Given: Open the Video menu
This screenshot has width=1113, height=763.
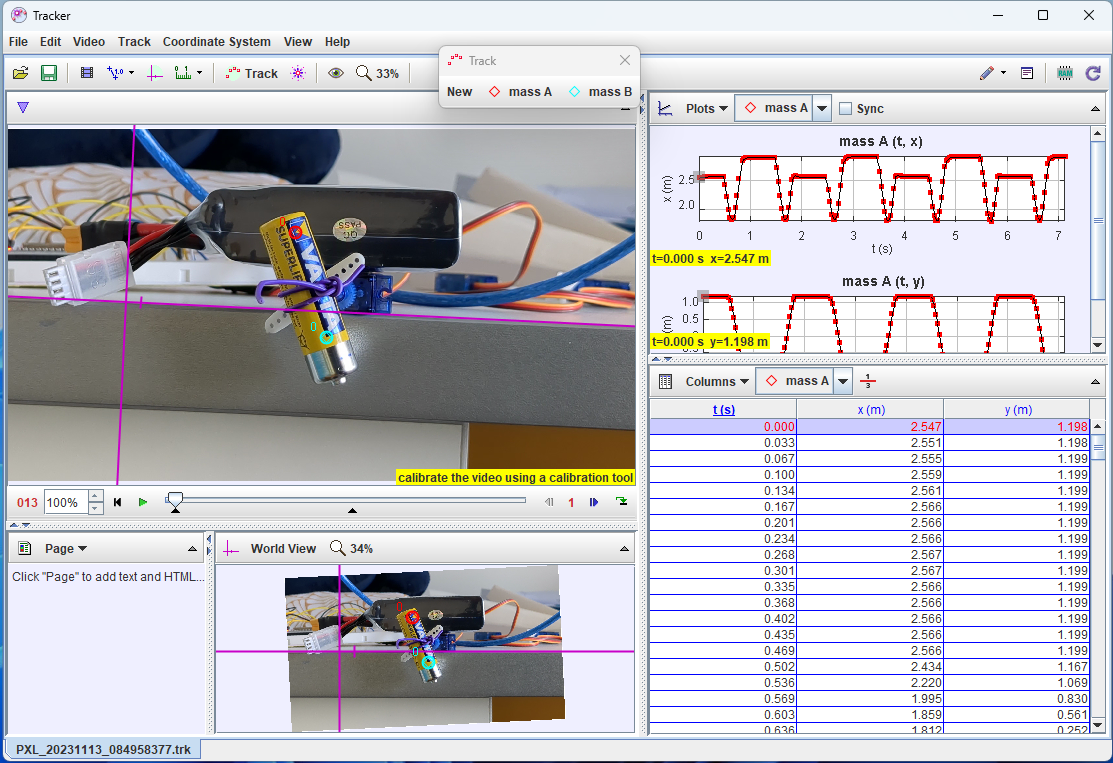Looking at the screenshot, I should (89, 42).
